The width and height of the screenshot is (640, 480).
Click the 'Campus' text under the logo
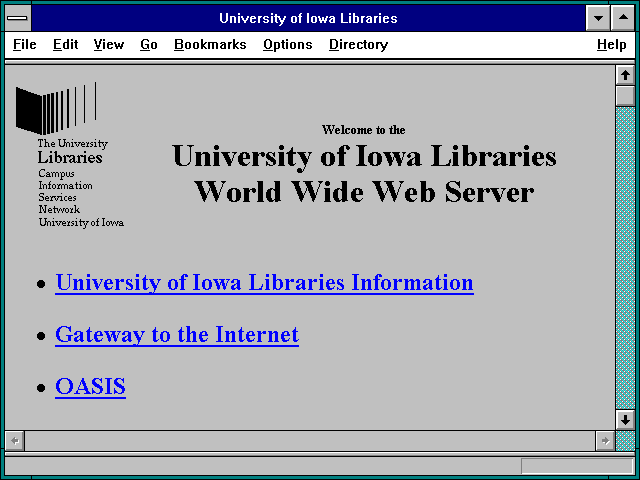click(x=56, y=173)
